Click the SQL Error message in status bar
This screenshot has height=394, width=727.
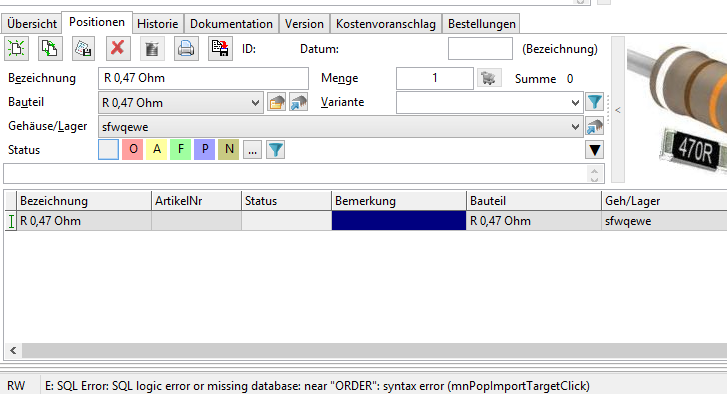click(x=317, y=386)
